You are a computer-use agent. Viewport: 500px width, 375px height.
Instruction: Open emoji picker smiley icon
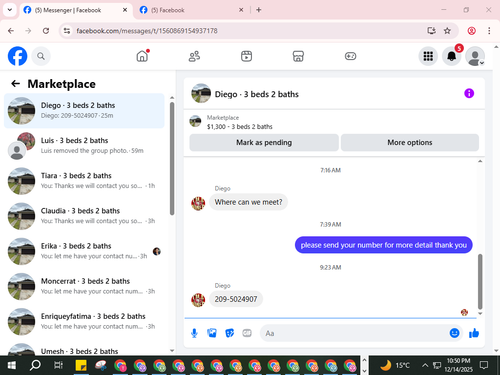tap(454, 333)
